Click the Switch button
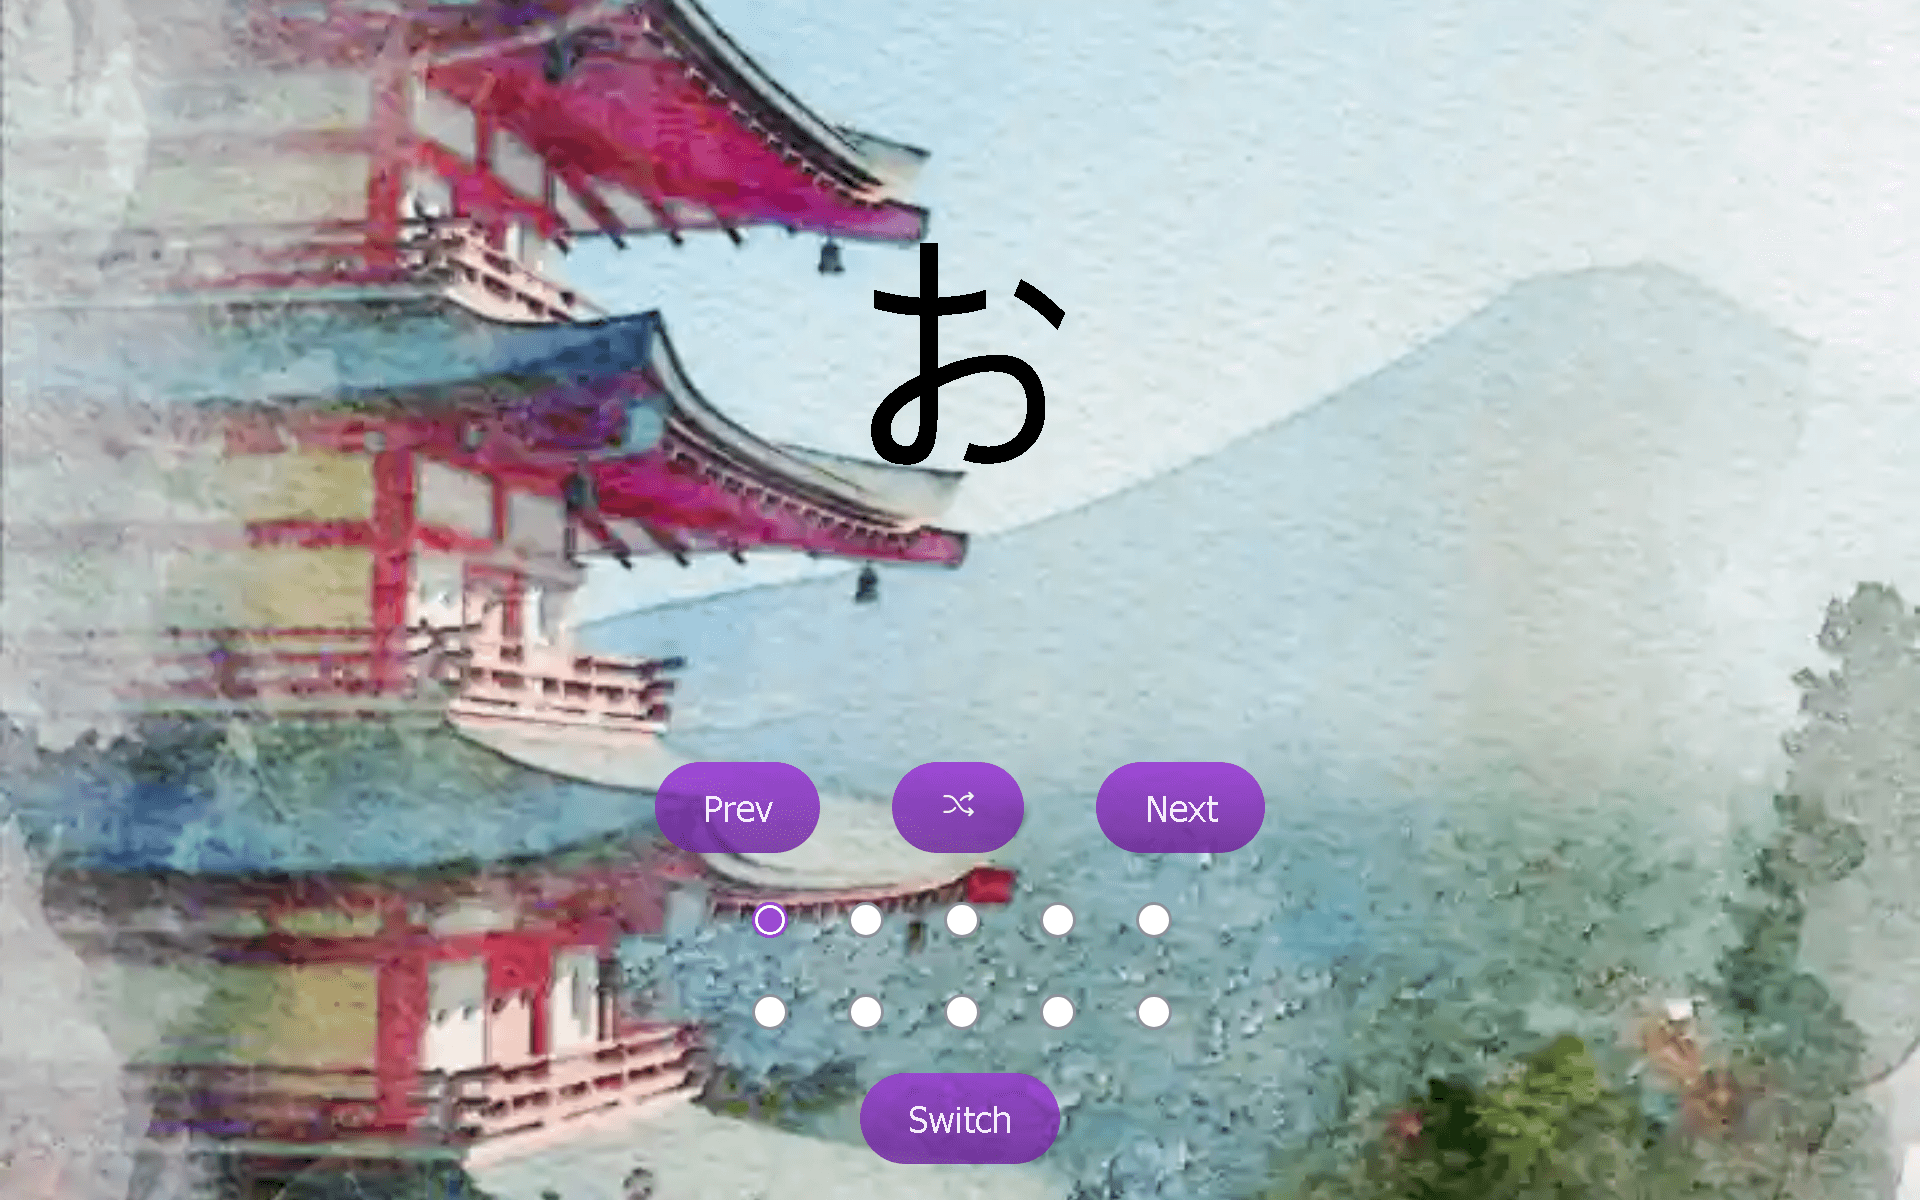1920x1200 pixels. 959,1118
